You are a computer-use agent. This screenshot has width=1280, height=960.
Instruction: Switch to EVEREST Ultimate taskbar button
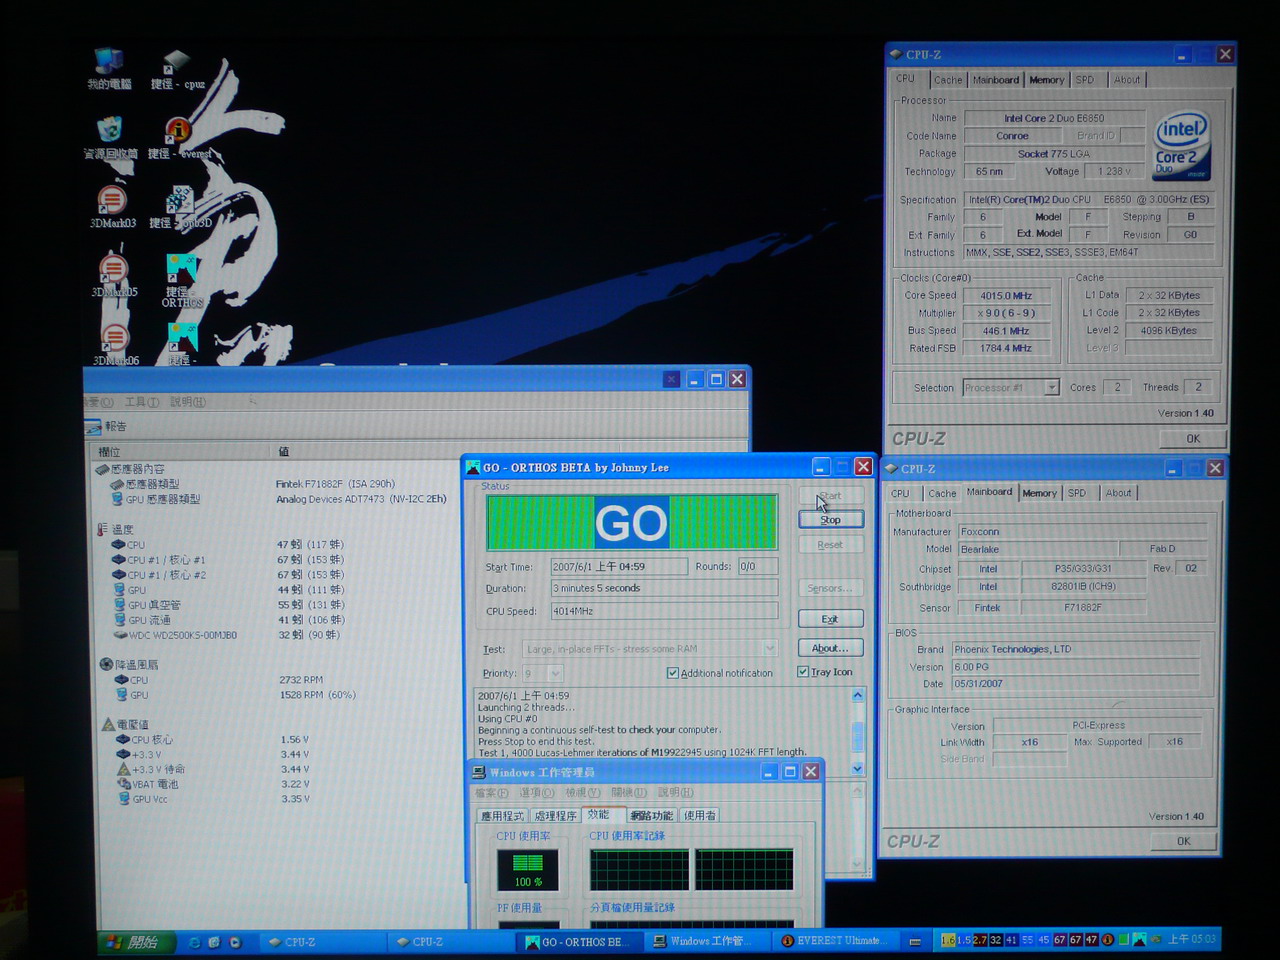(x=836, y=941)
